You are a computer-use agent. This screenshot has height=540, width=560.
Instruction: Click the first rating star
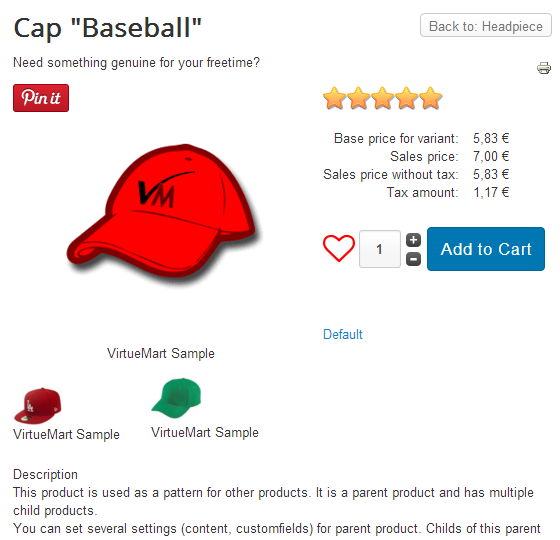(334, 98)
